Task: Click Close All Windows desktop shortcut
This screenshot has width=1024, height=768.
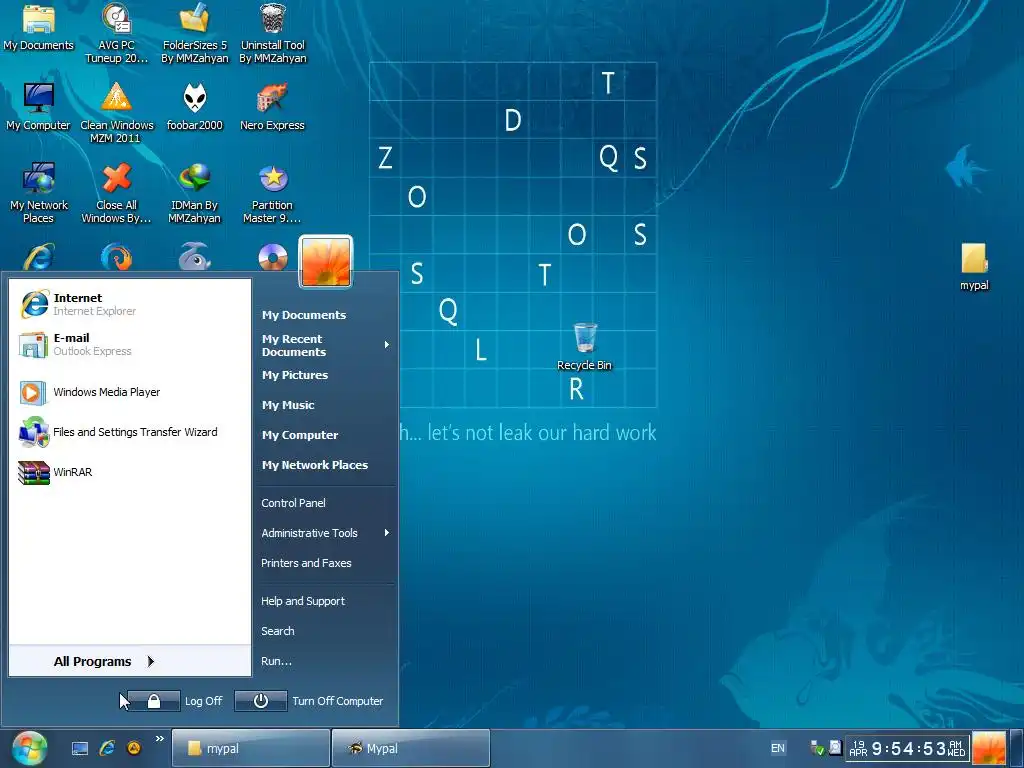Action: tap(116, 193)
